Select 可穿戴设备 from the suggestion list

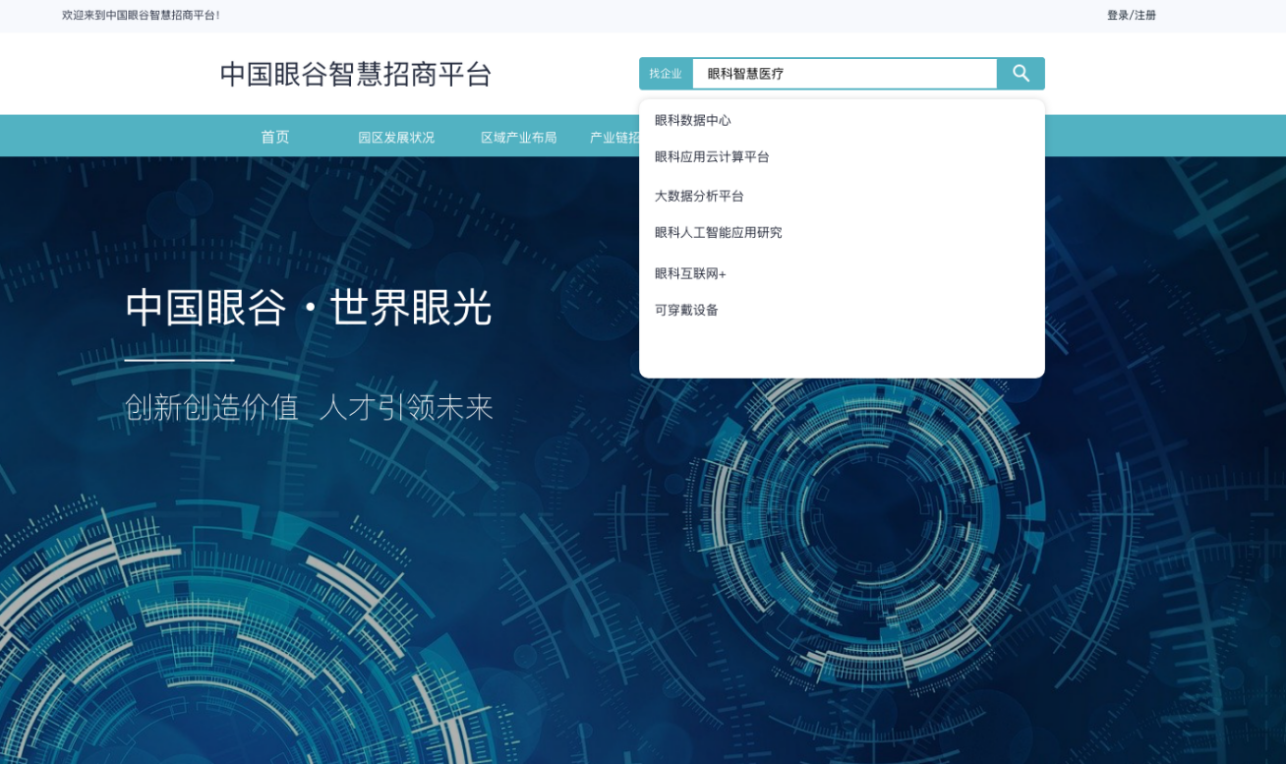tap(686, 310)
